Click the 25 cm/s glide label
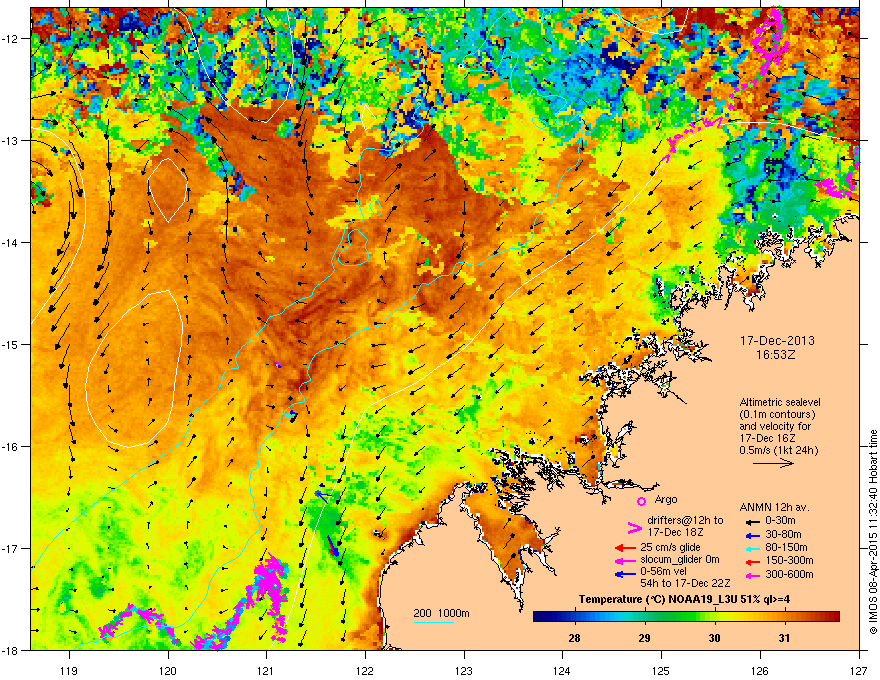880x680 pixels. point(670,548)
